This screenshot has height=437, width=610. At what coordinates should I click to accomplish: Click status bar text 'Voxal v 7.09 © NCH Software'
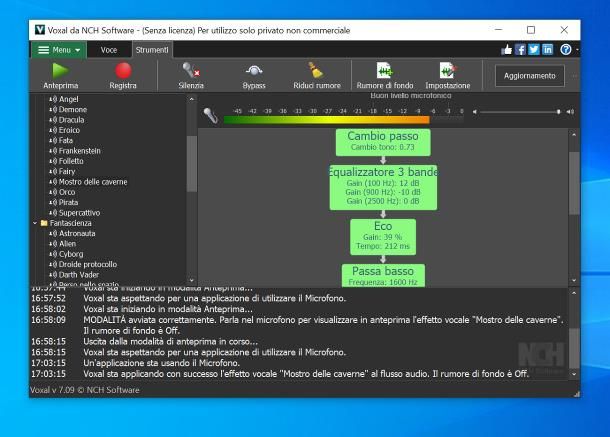pos(85,390)
